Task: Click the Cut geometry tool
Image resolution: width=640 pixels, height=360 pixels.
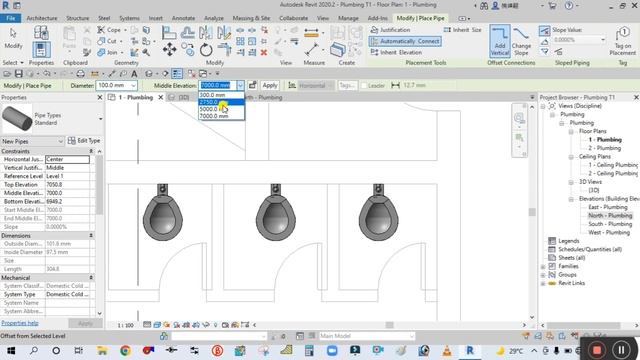Action: coord(107,41)
